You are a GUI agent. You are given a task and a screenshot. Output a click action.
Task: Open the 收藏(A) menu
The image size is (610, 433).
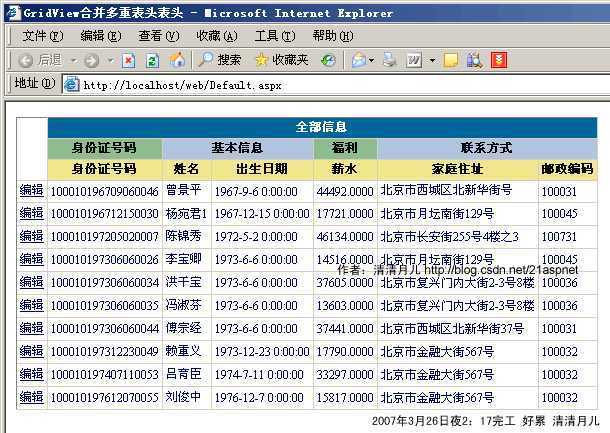[217, 36]
